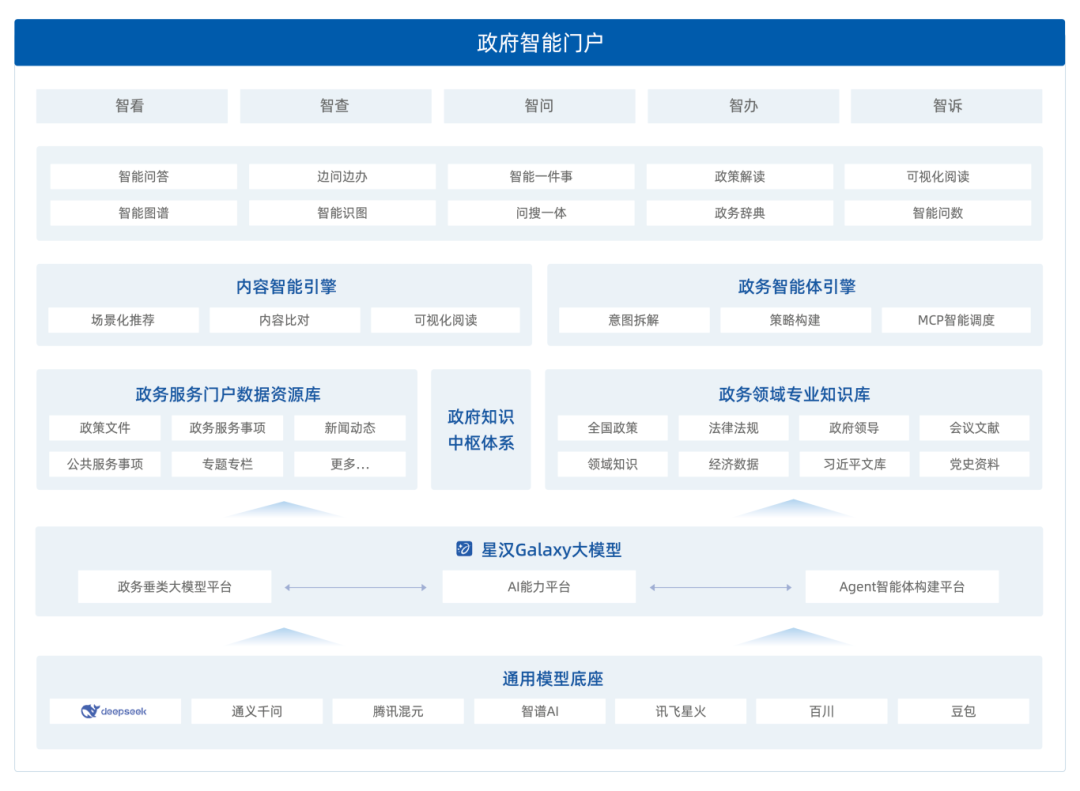Click the 星汉Galaxy大模型 title text
The height and width of the screenshot is (791, 1080).
tap(551, 550)
